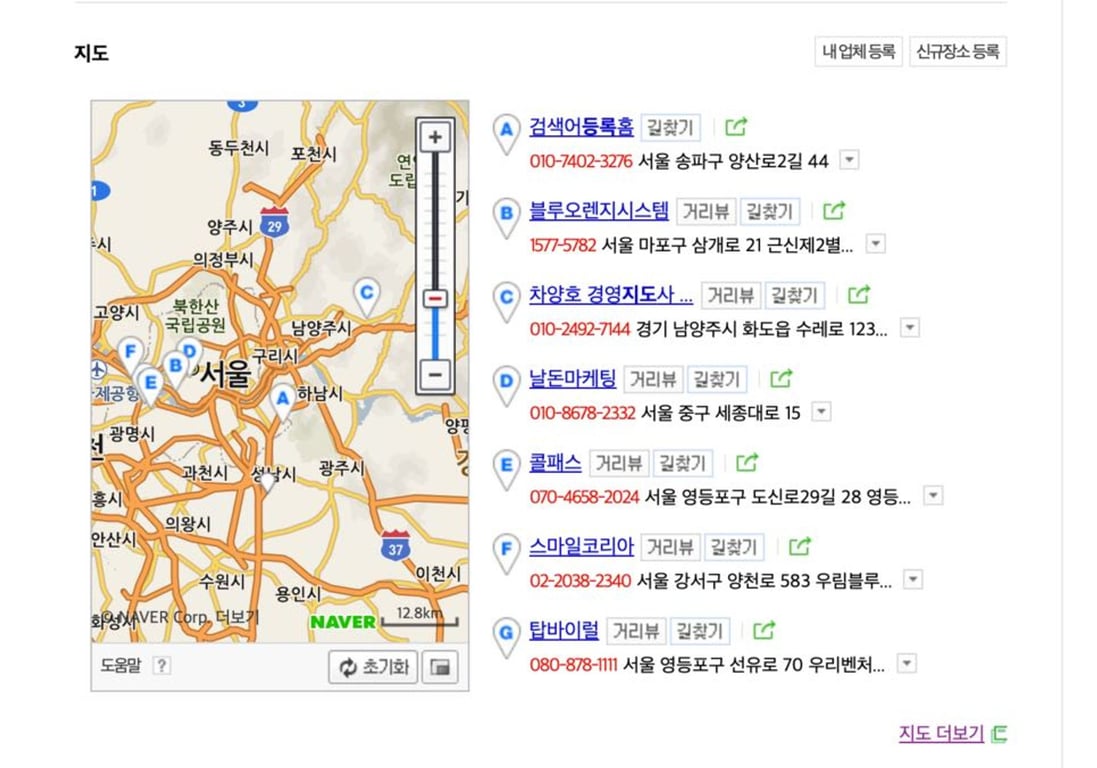
Task: Click the zoom out minus button on map
Action: (434, 374)
